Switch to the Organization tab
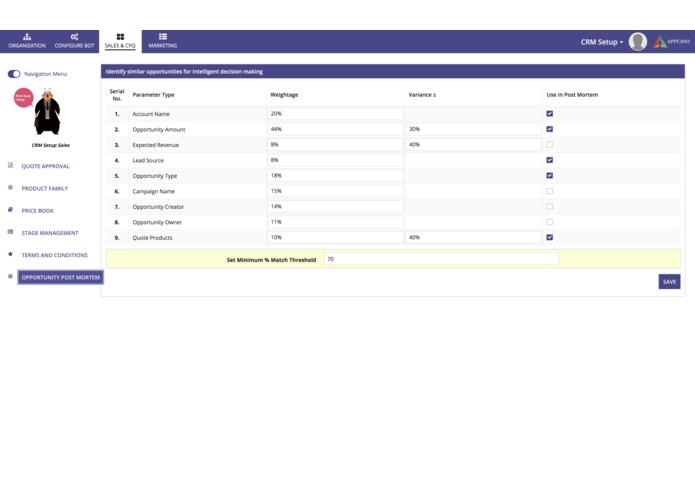 [27, 41]
